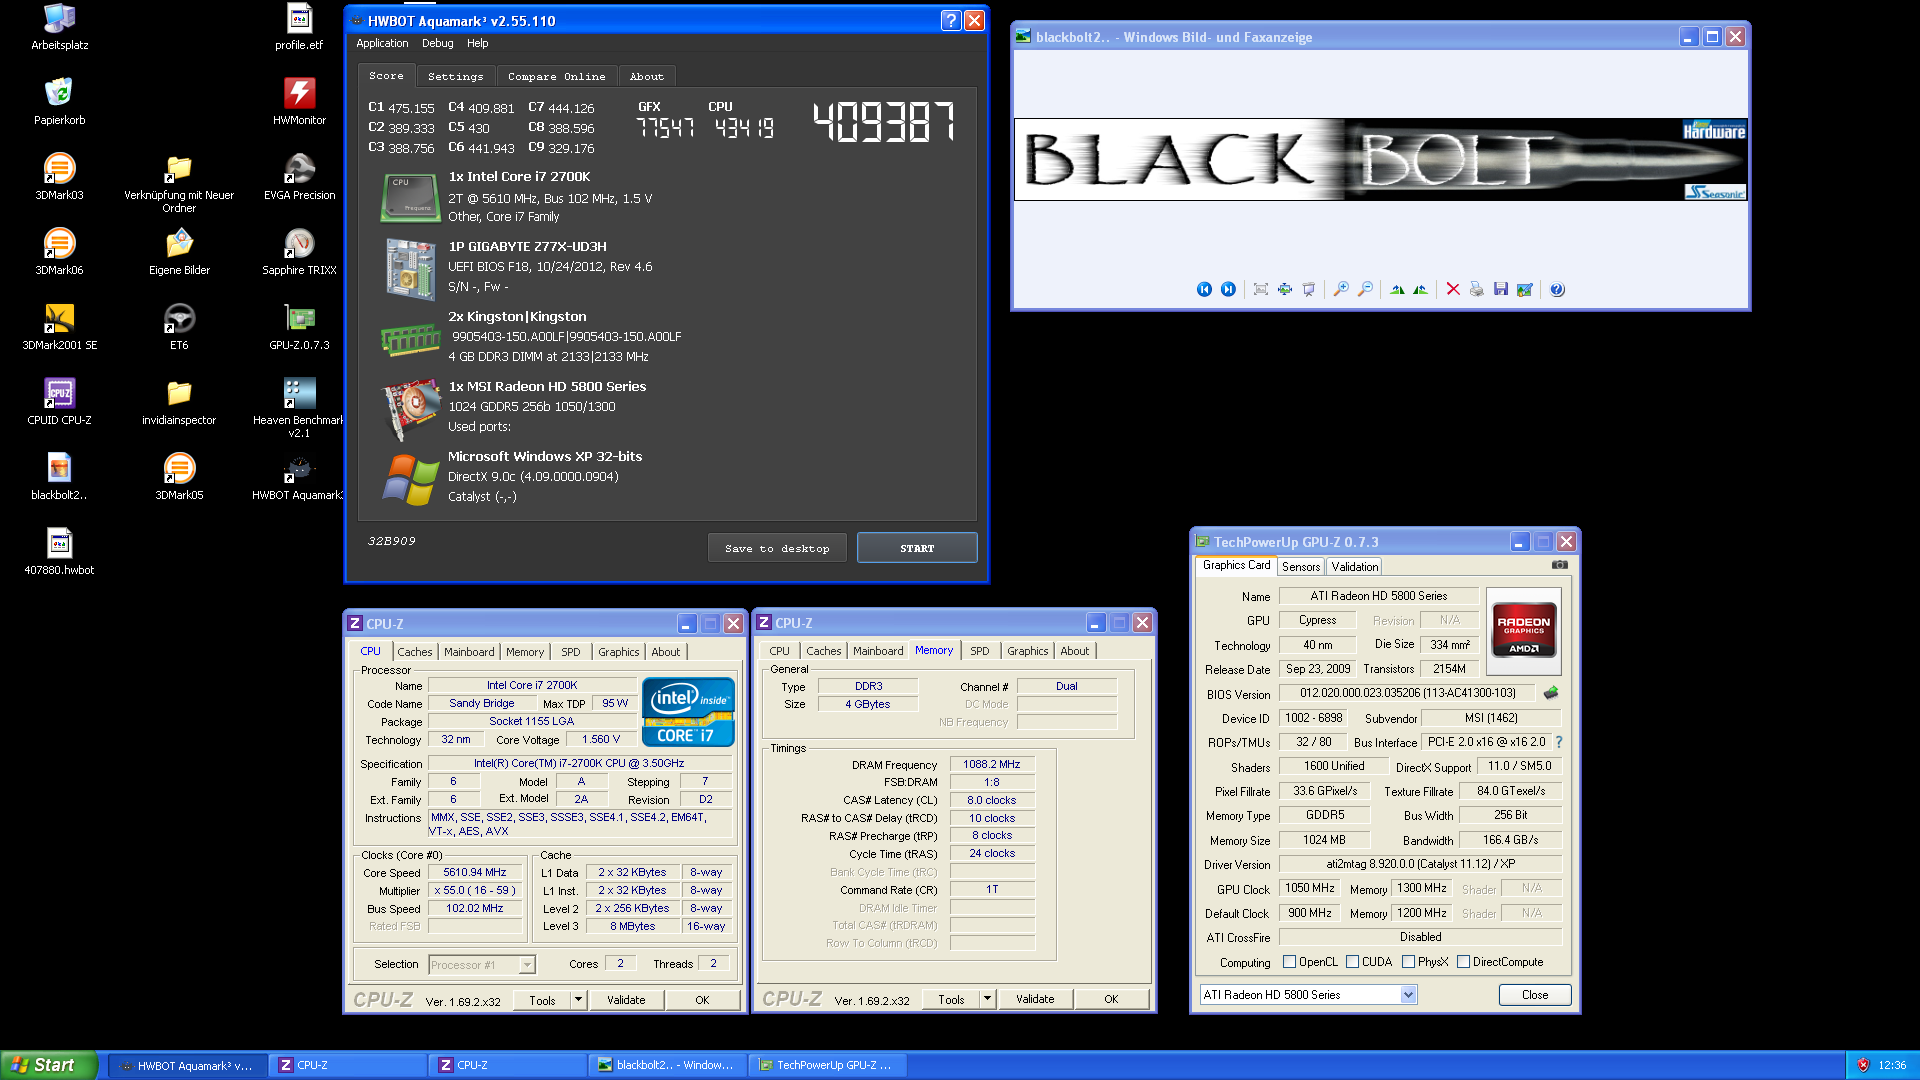Viewport: 1920px width, 1080px height.
Task: Toggle PhysX checkbox in GPU-Z
Action: point(1409,962)
